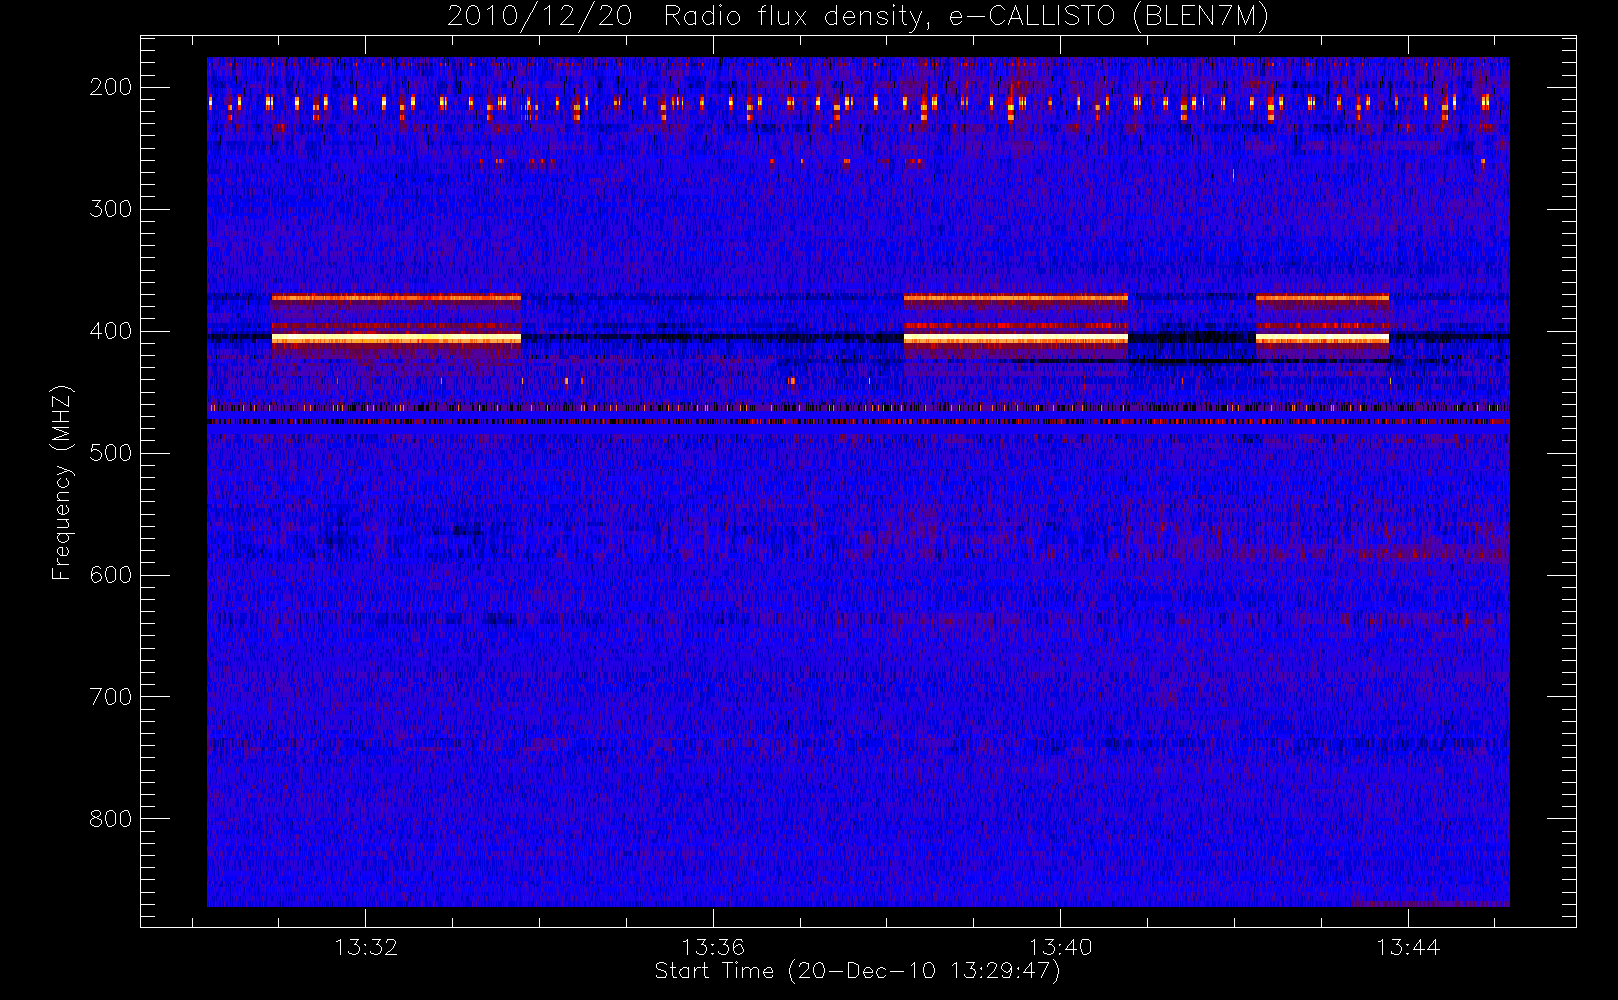1618x1000 pixels.
Task: Click the 'Start Time (20-Dec-10 13:29:47)' label
Action: coord(857,971)
